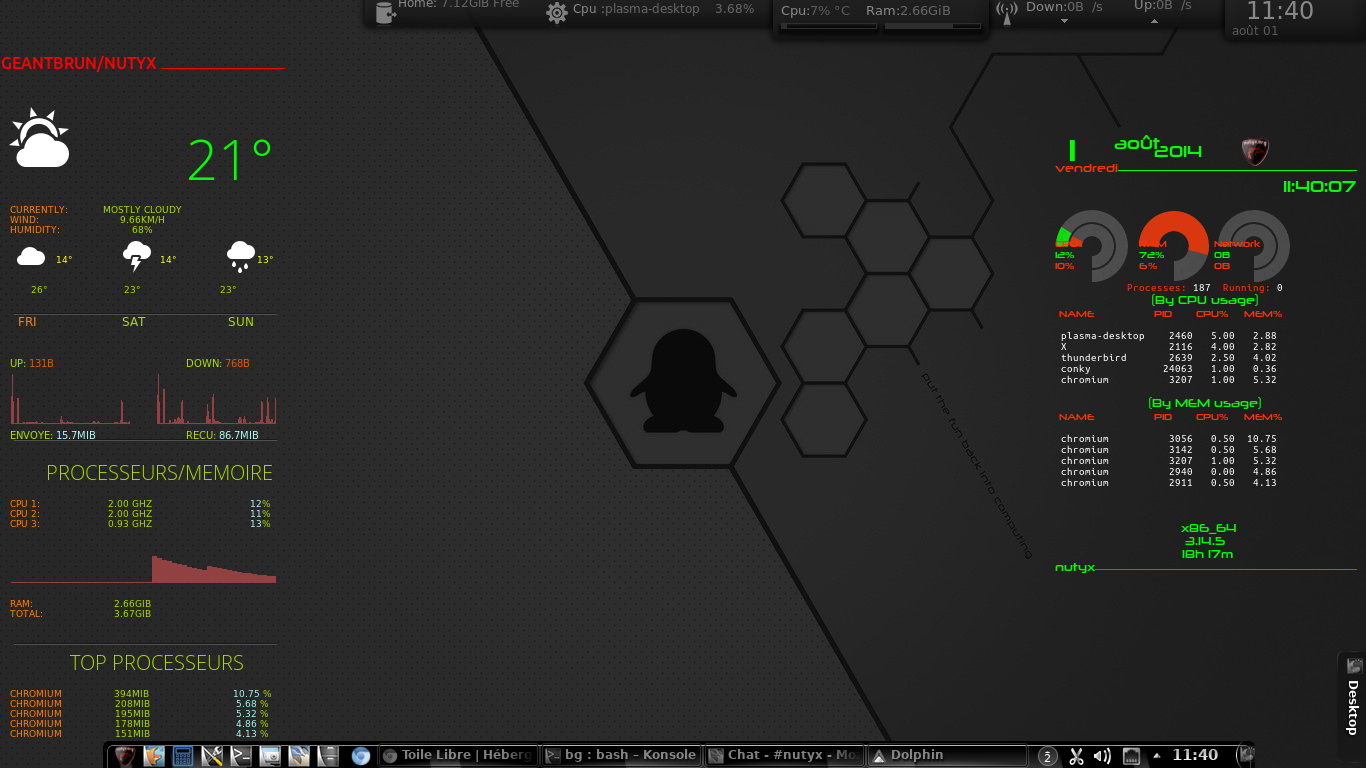
Task: Click the dragon shield logo beside août 2014
Action: [1254, 151]
